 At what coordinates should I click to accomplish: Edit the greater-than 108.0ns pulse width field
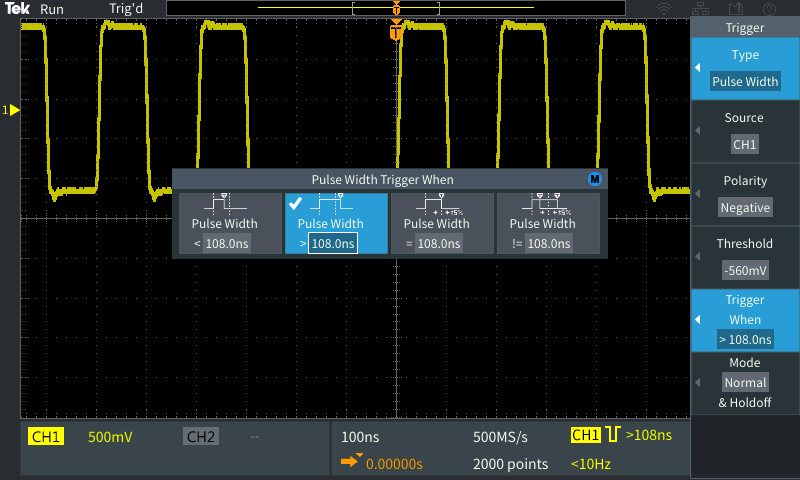(333, 243)
